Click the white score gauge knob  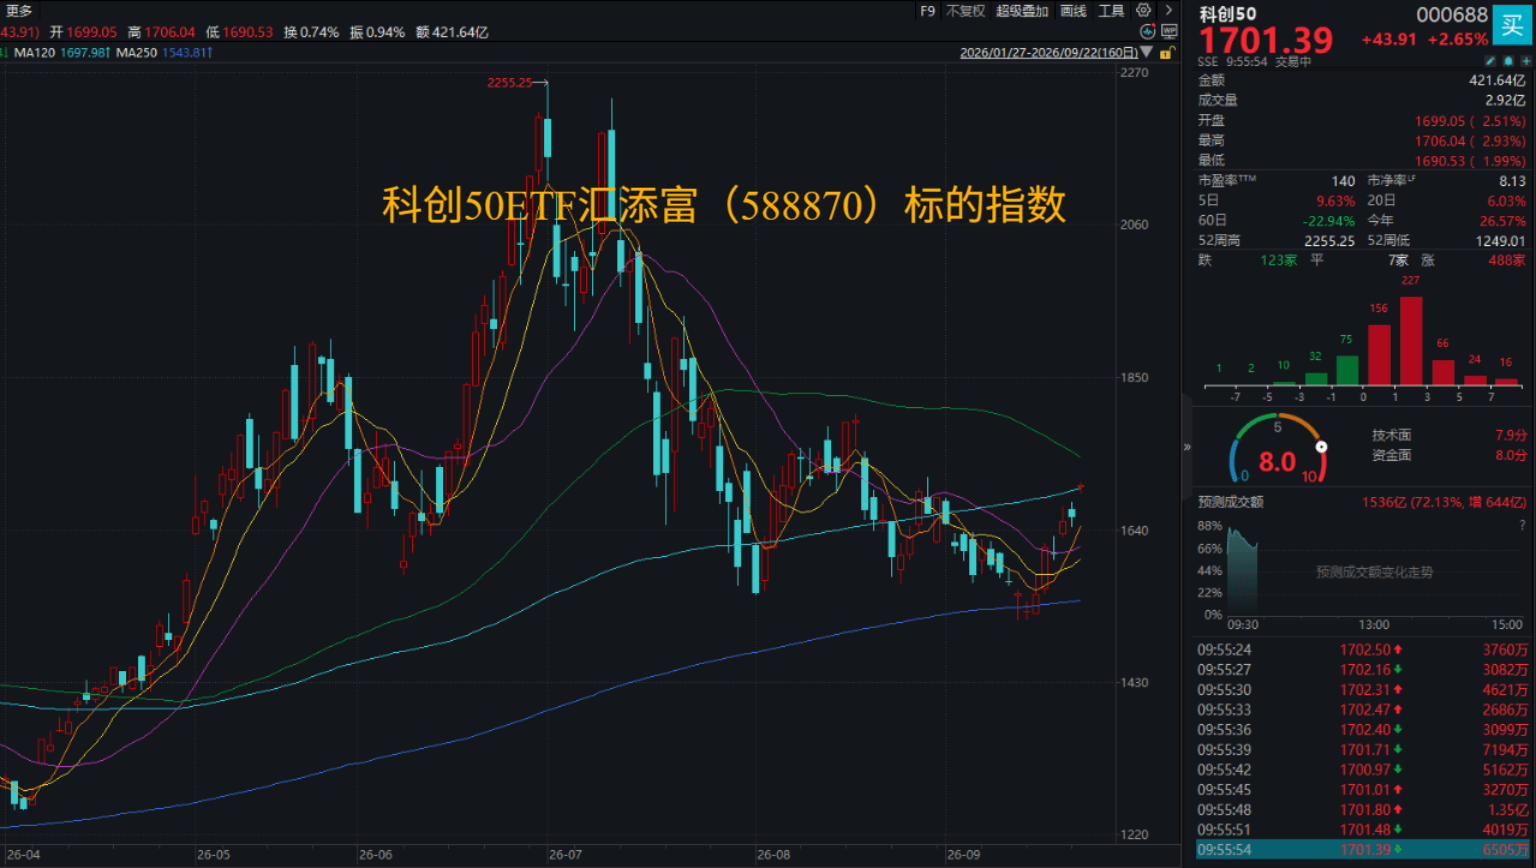coord(1321,447)
